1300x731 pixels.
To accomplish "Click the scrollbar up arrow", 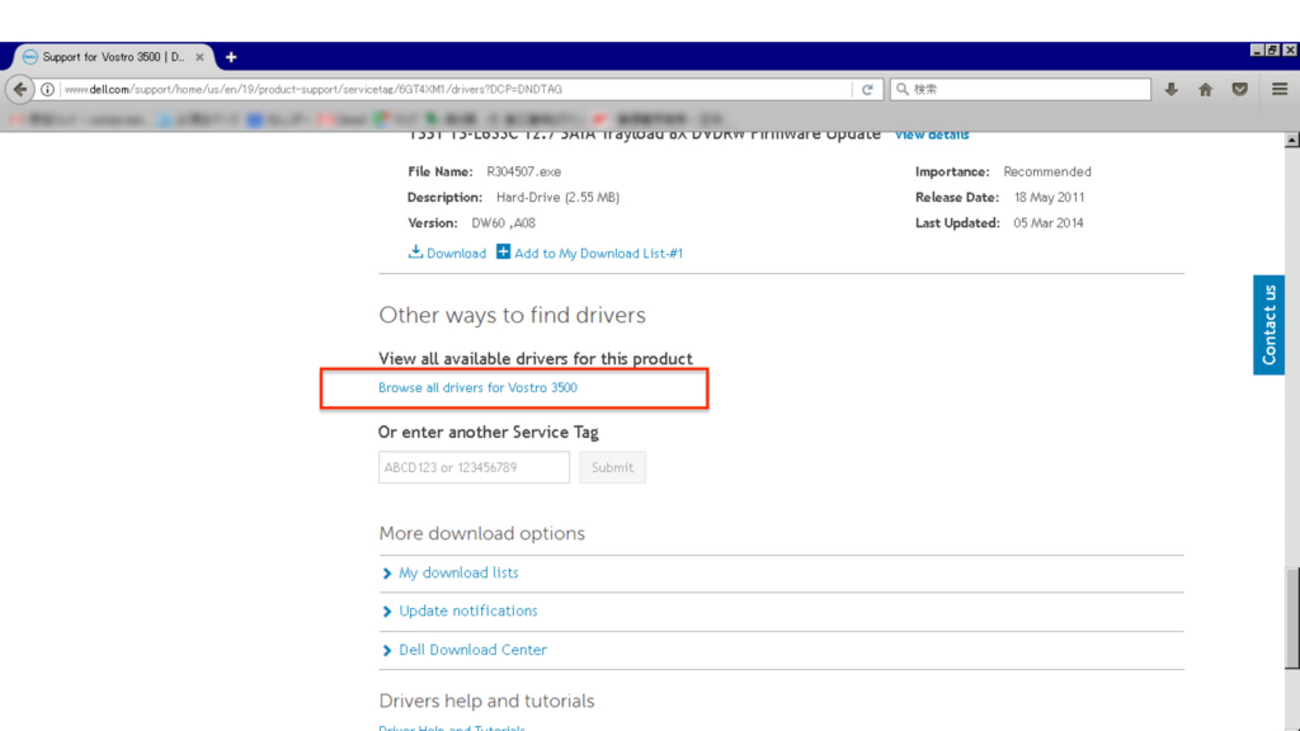I will click(1292, 140).
